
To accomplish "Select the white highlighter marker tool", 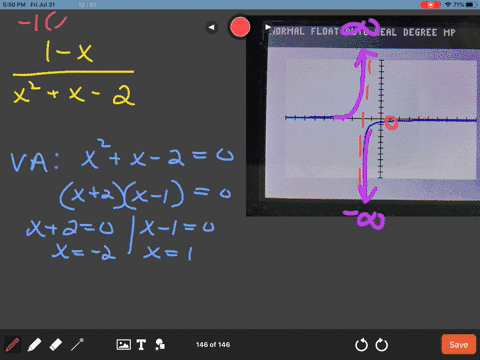I will point(34,344).
